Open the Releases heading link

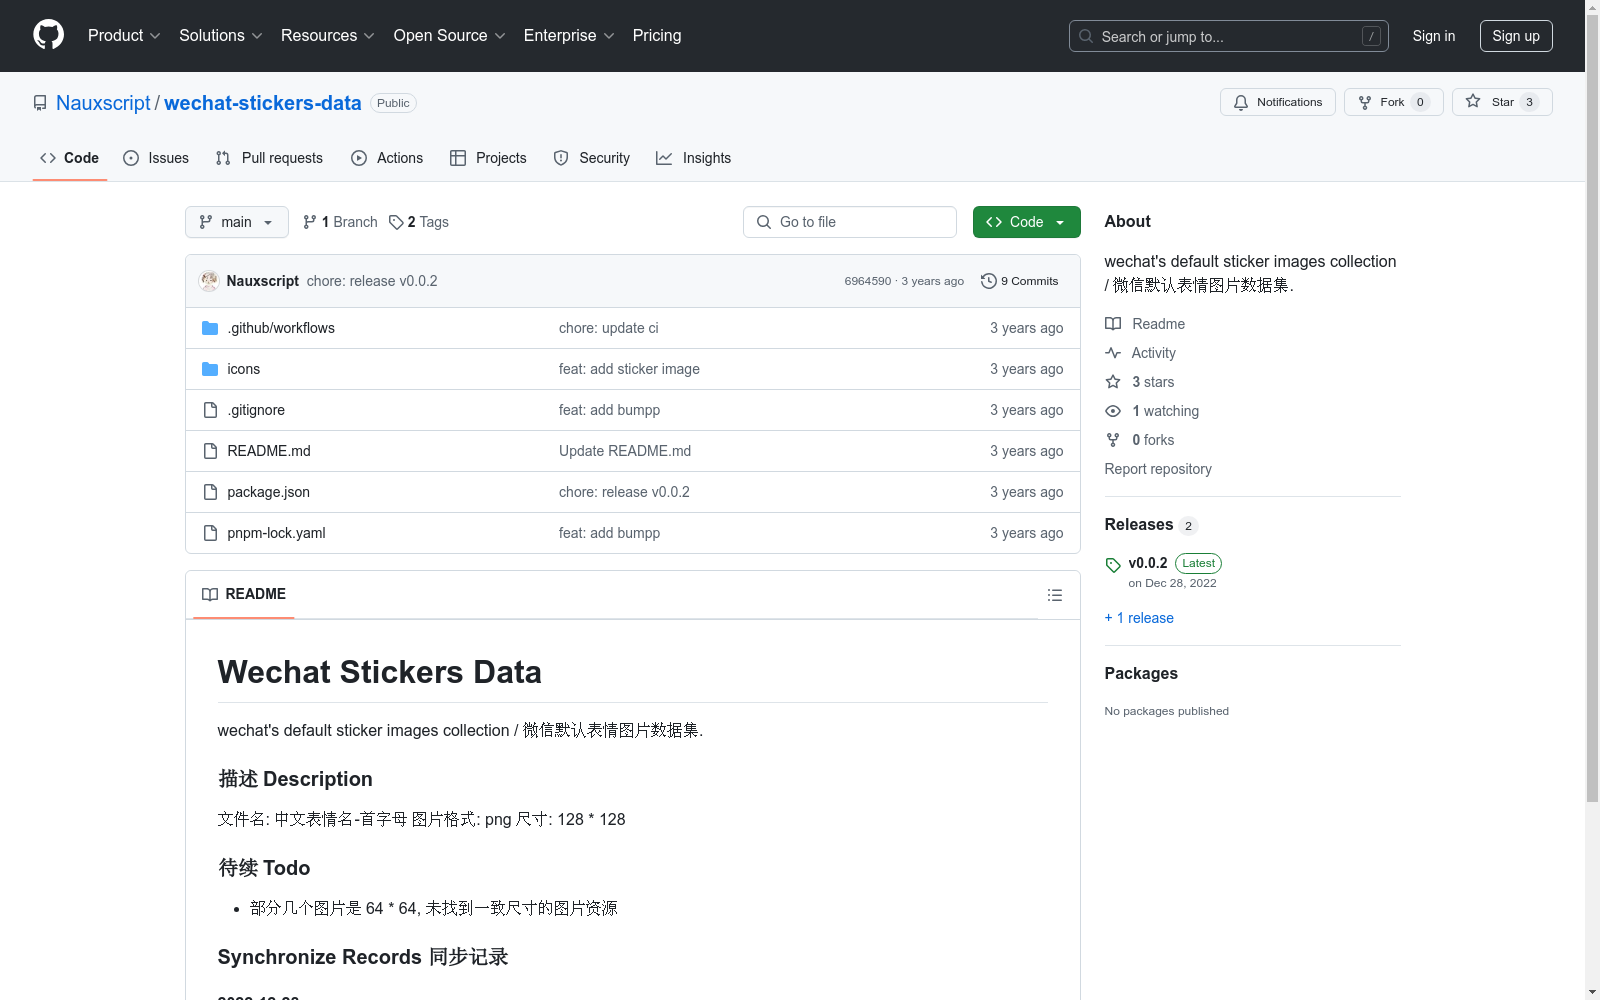tap(1139, 525)
